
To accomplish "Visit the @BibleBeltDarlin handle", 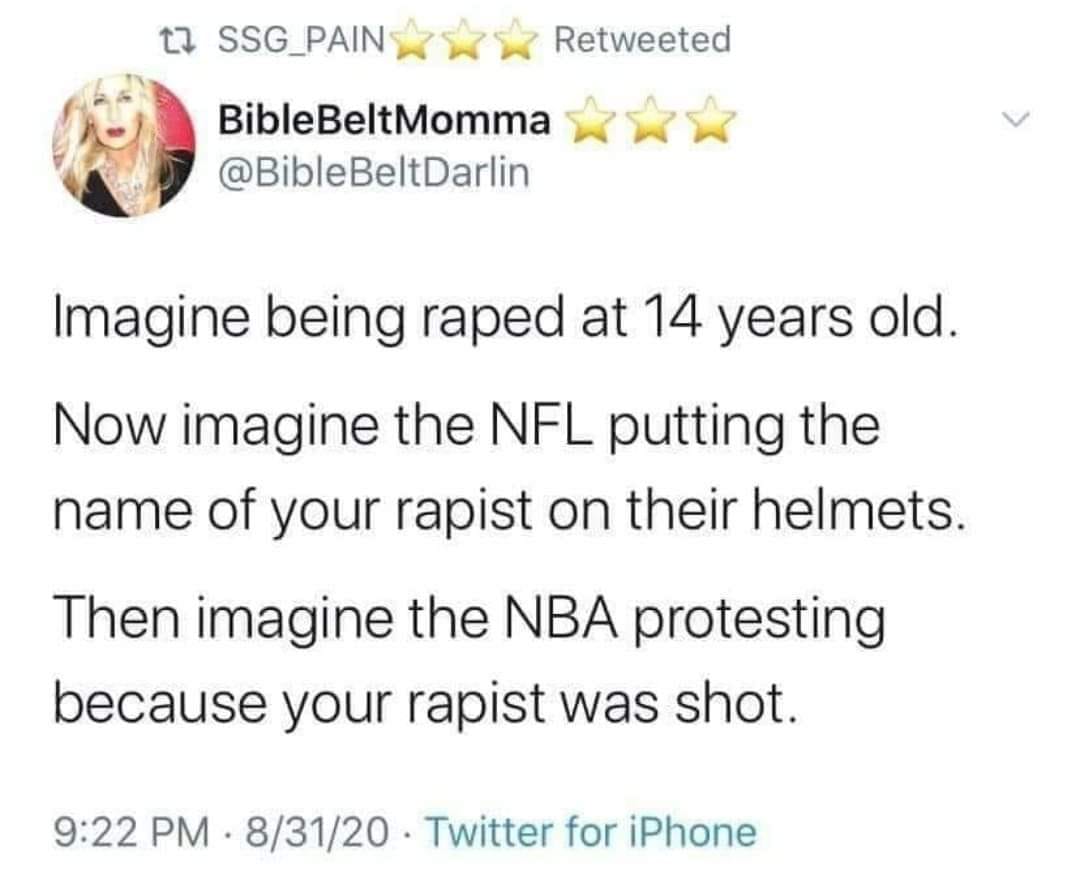I will 372,173.
